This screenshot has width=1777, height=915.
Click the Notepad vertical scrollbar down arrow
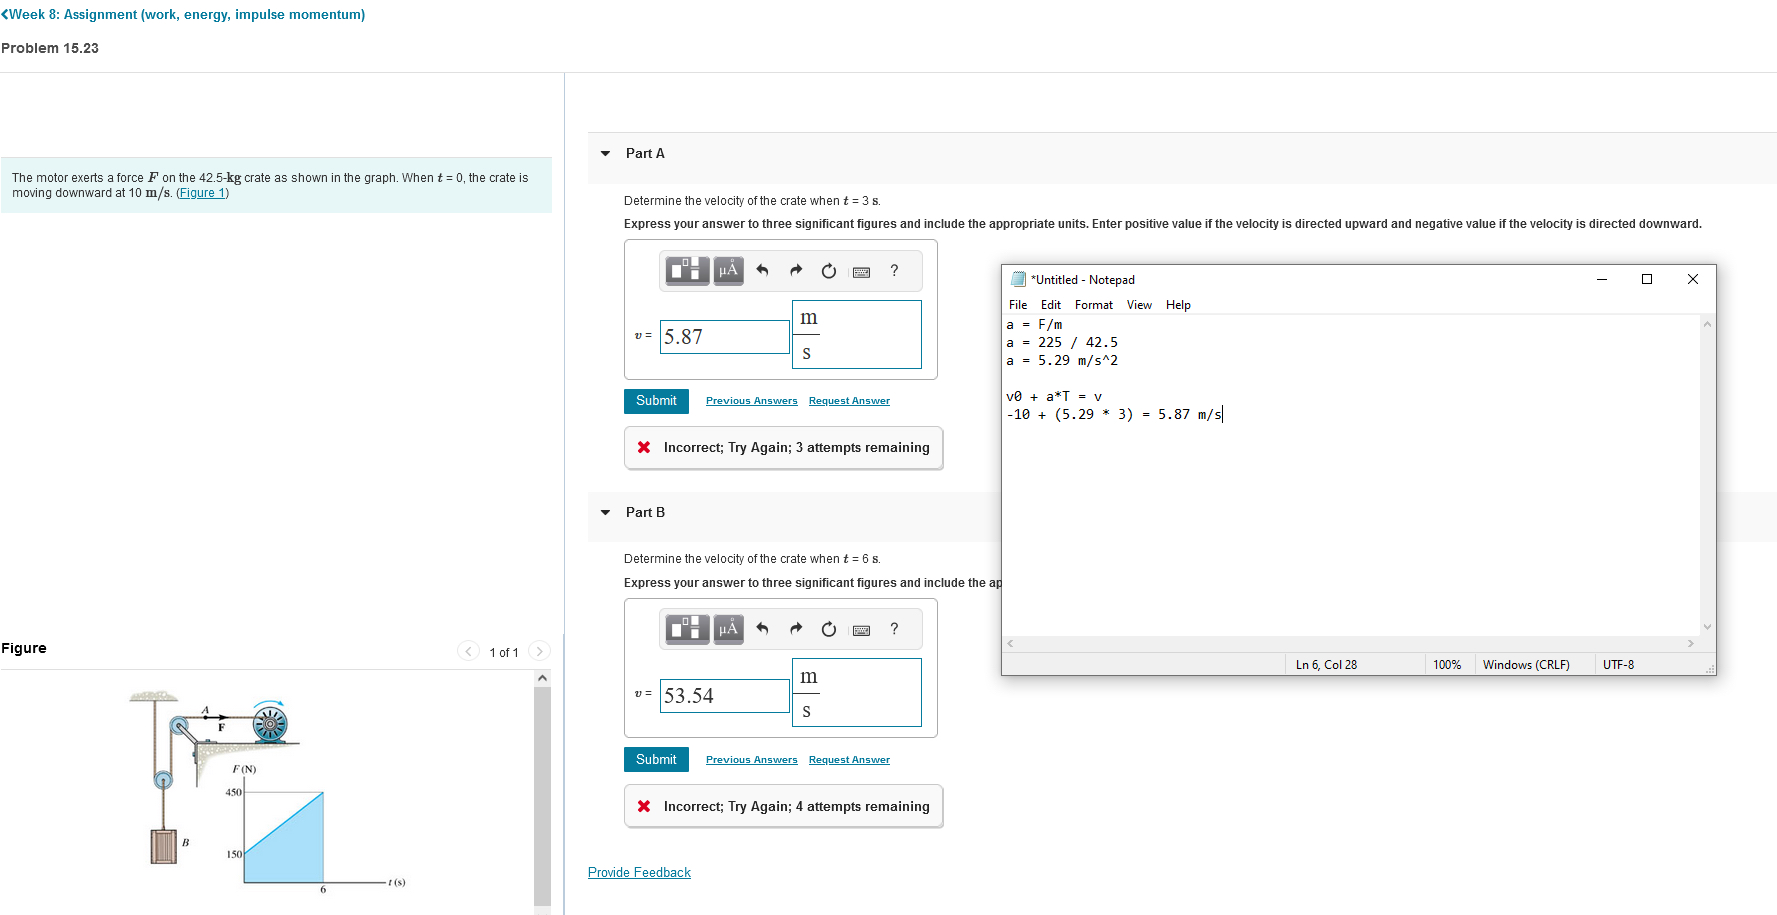(x=1707, y=627)
